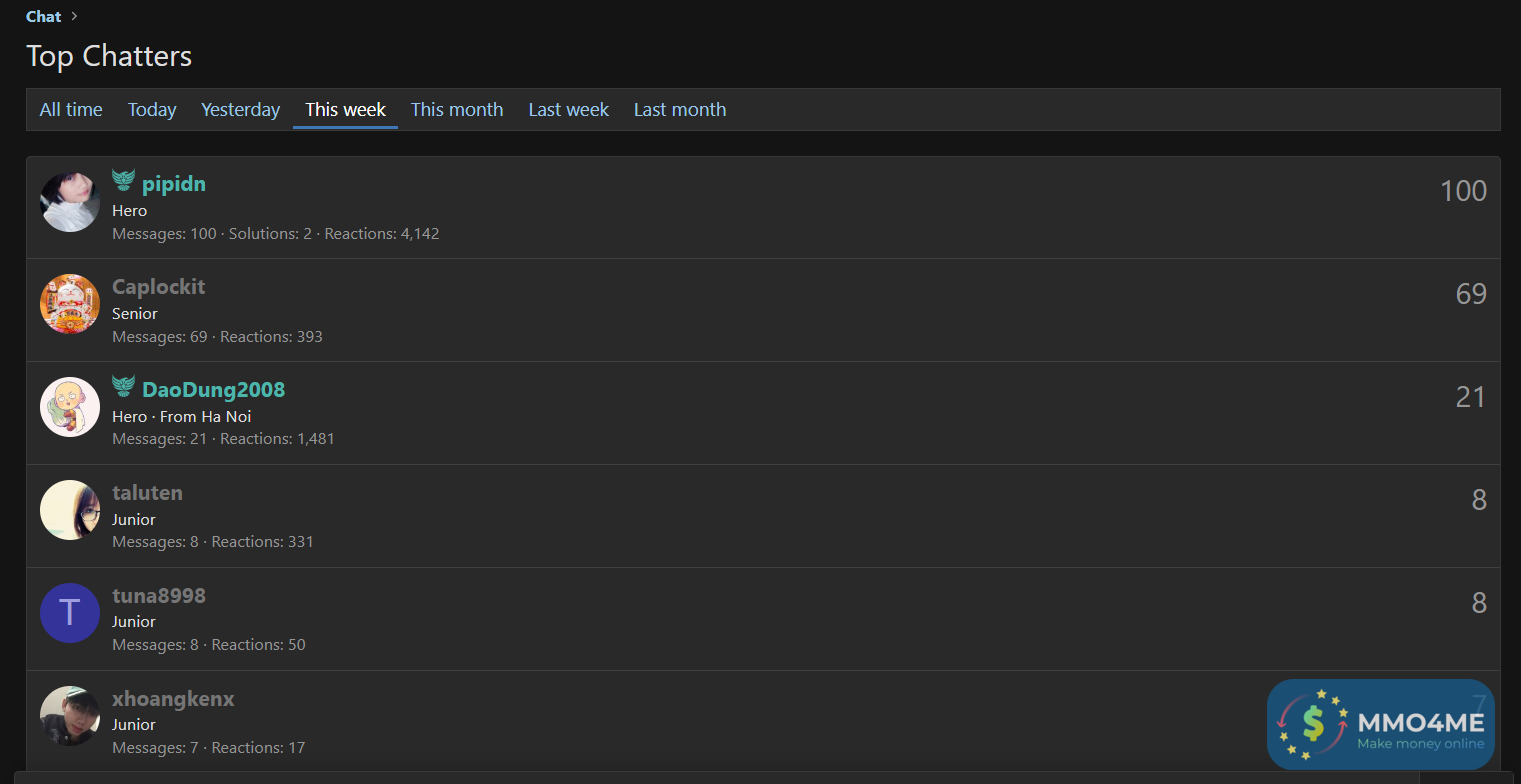Open pipidn's username link
1521x784 pixels.
pos(174,184)
